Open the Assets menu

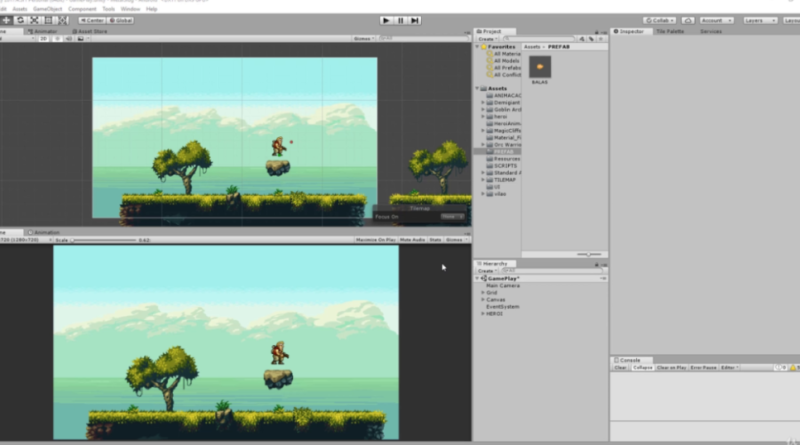pos(19,9)
